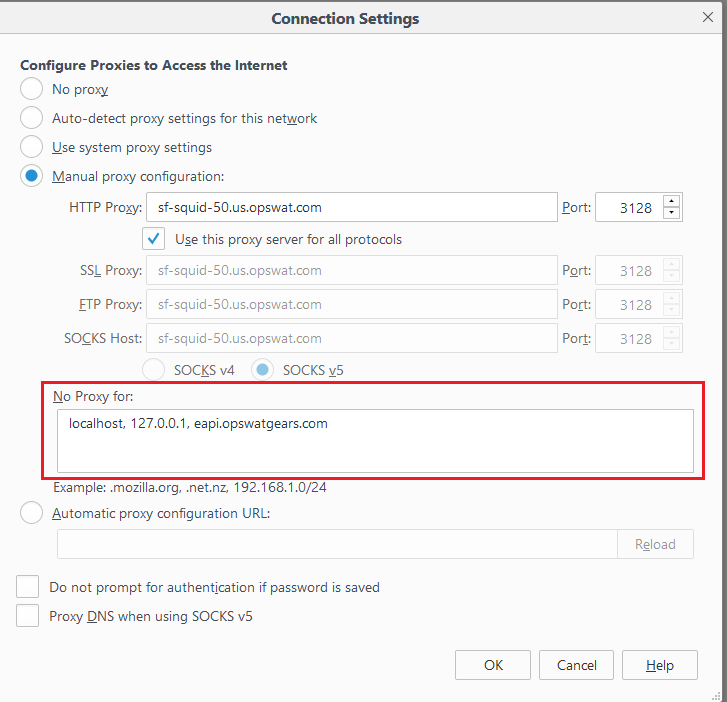The height and width of the screenshot is (702, 727).
Task: Click the HTTP Port number field
Action: point(630,207)
